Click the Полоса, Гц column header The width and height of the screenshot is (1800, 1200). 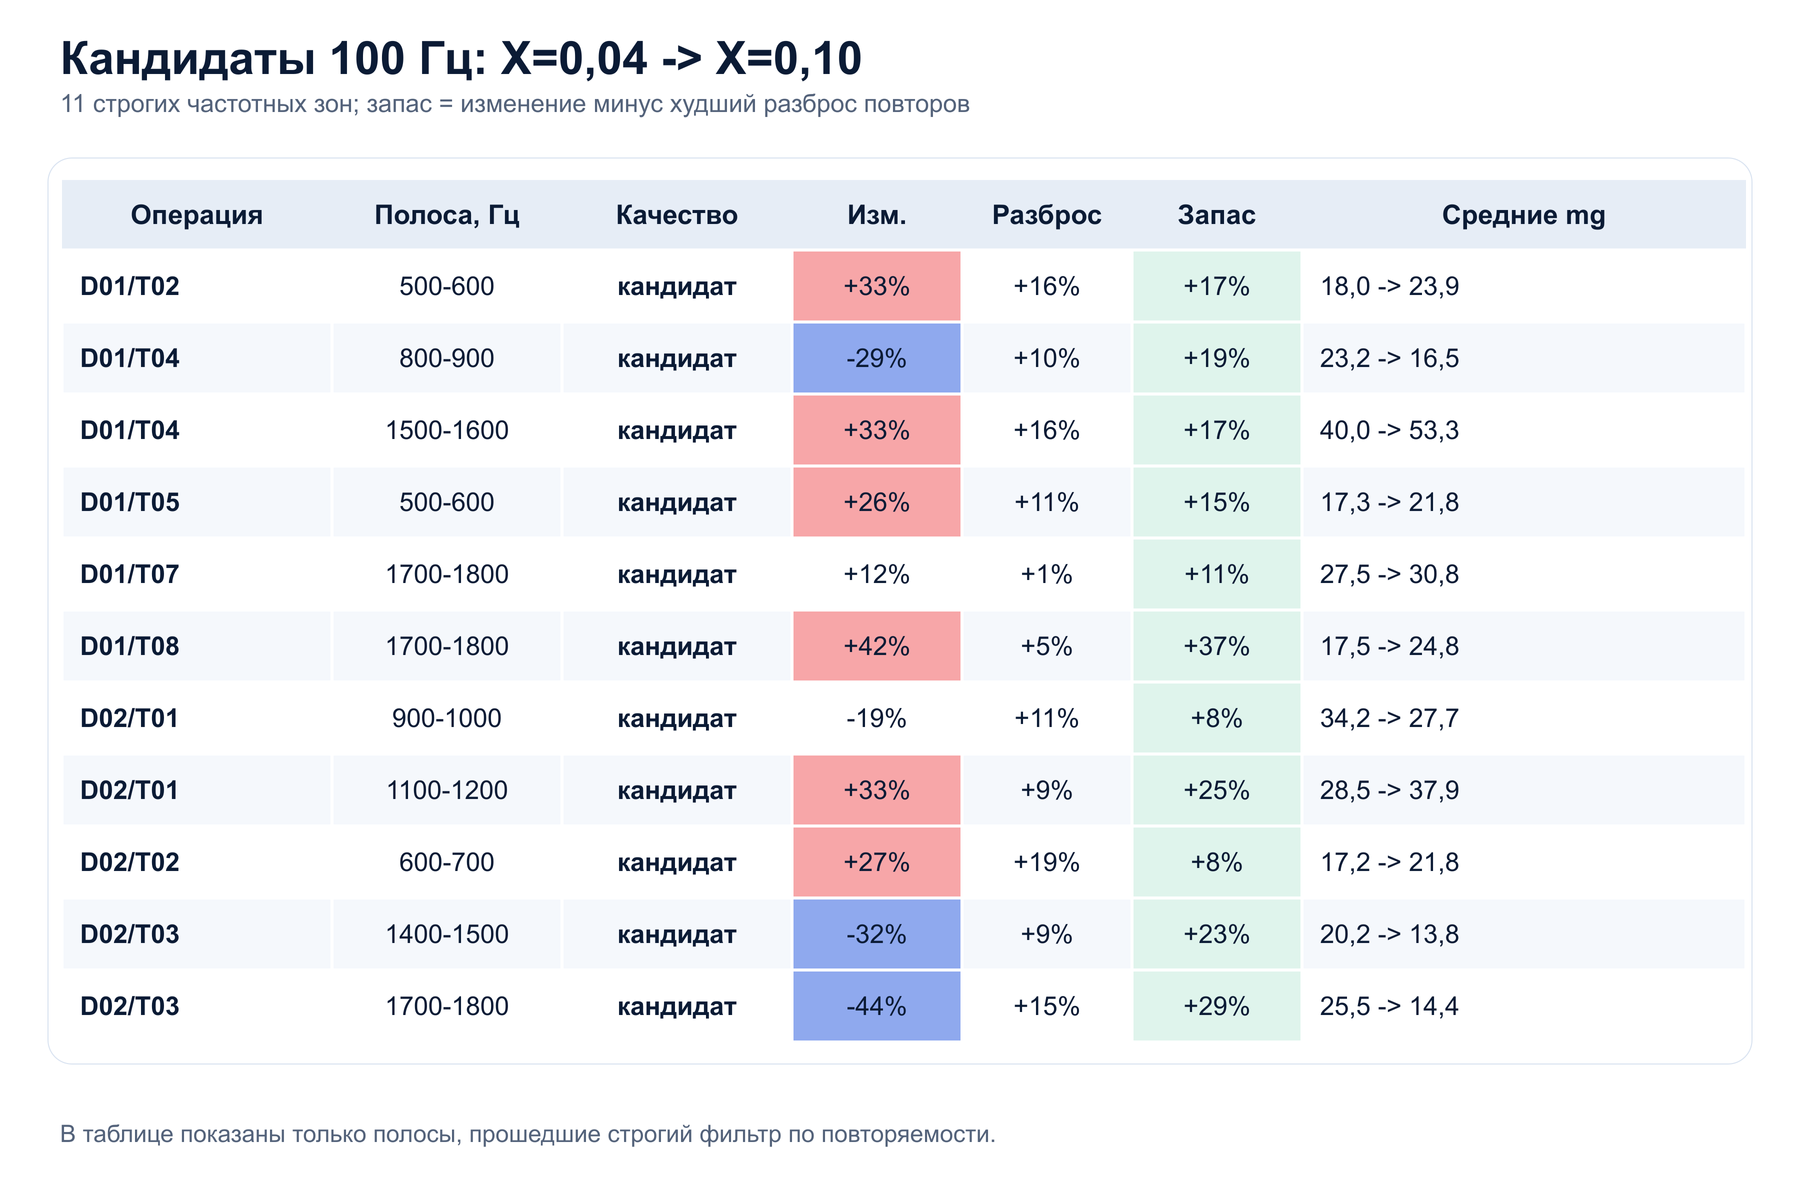[x=447, y=215]
